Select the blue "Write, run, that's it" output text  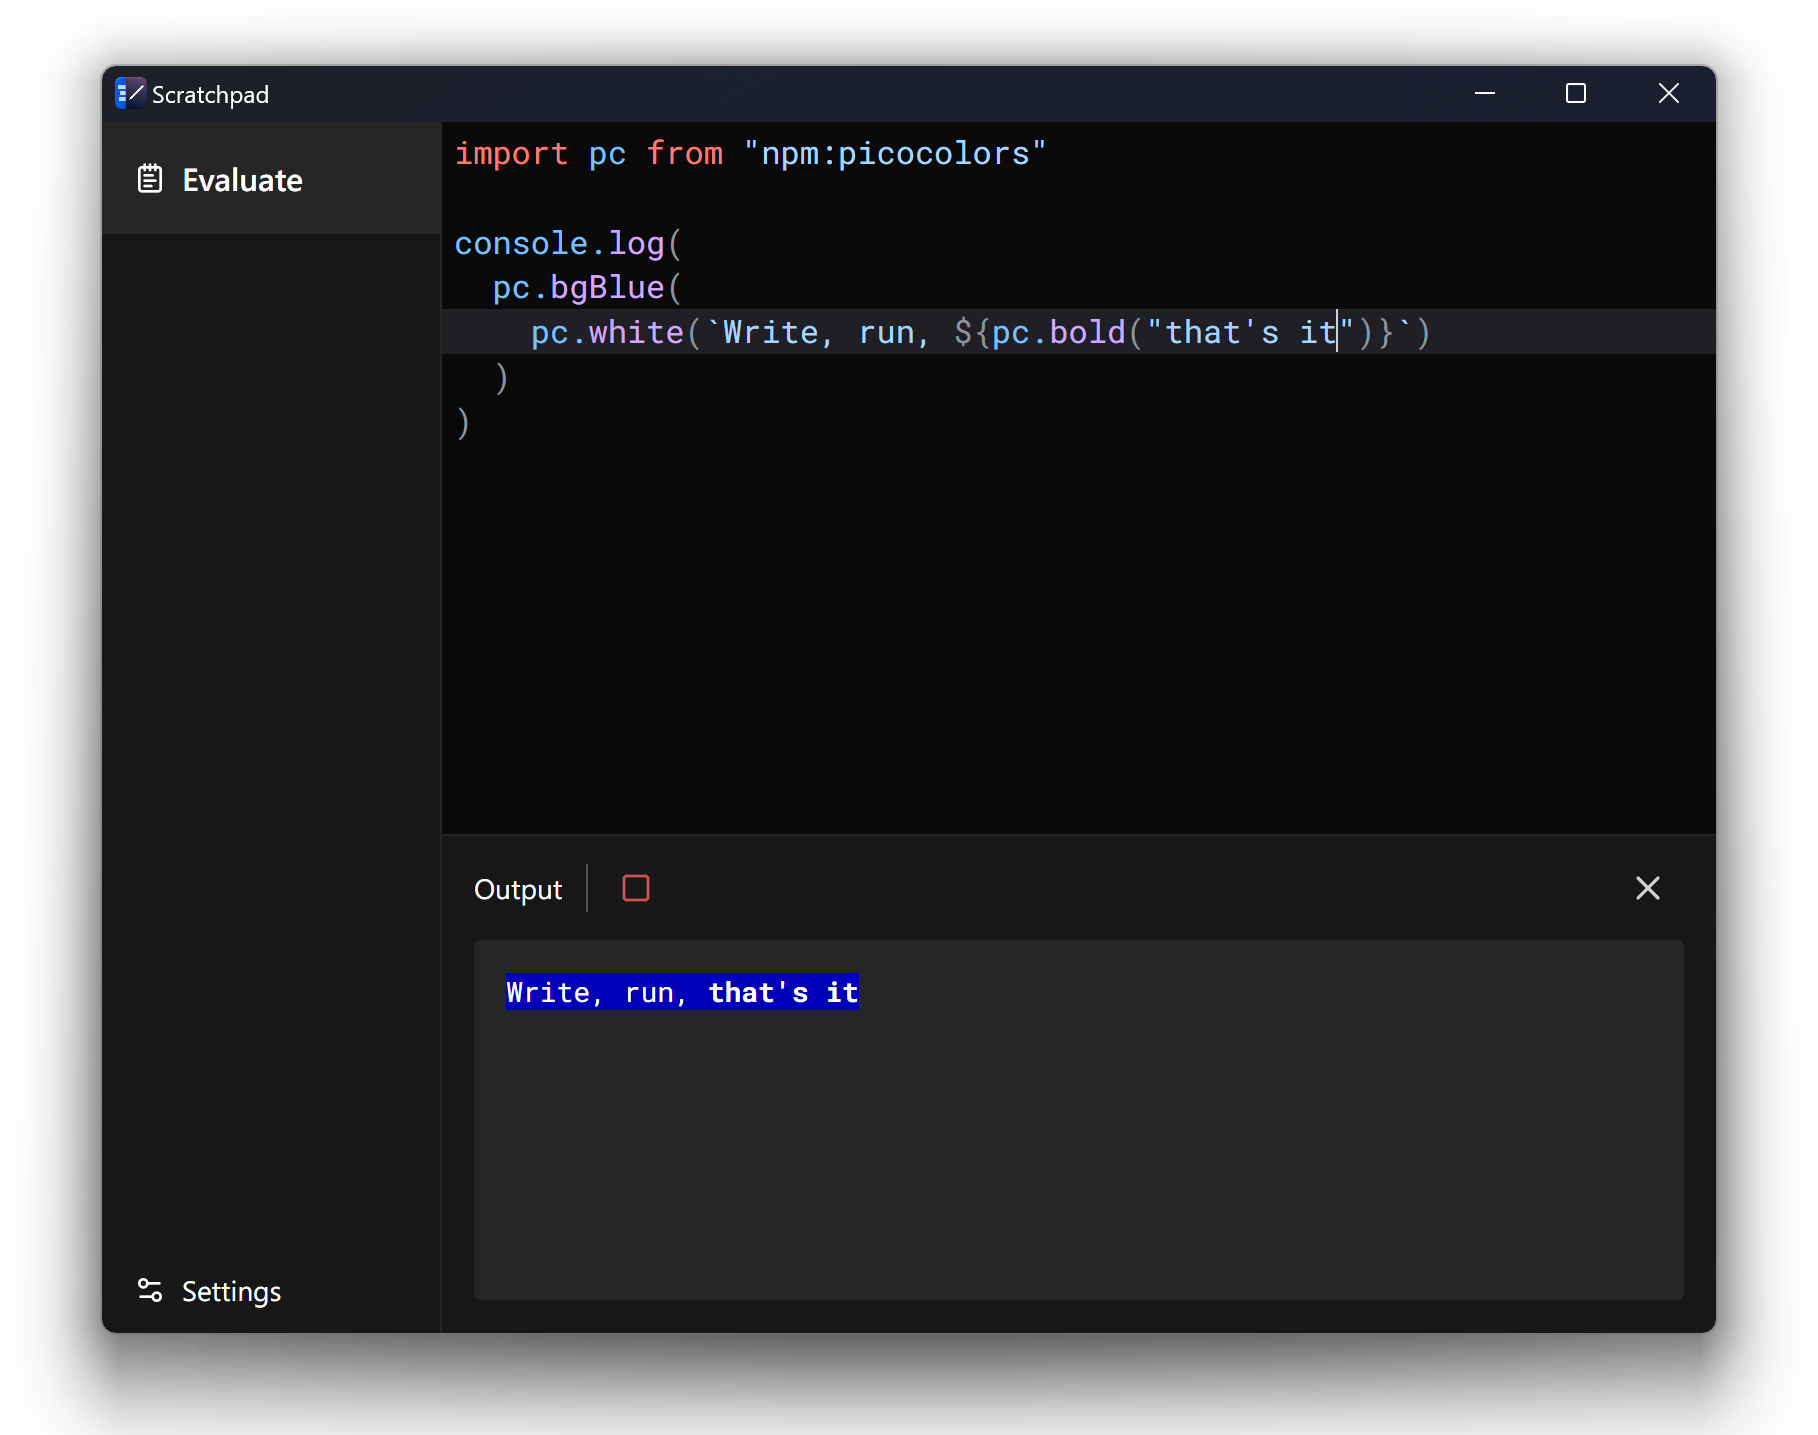pyautogui.click(x=681, y=991)
